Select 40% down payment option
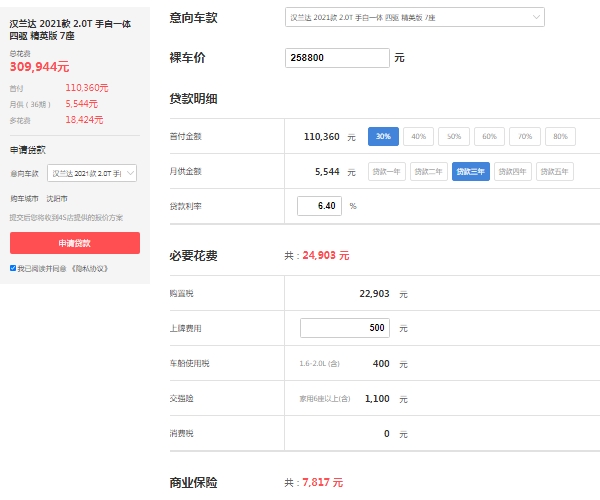The height and width of the screenshot is (500, 600). pos(419,136)
